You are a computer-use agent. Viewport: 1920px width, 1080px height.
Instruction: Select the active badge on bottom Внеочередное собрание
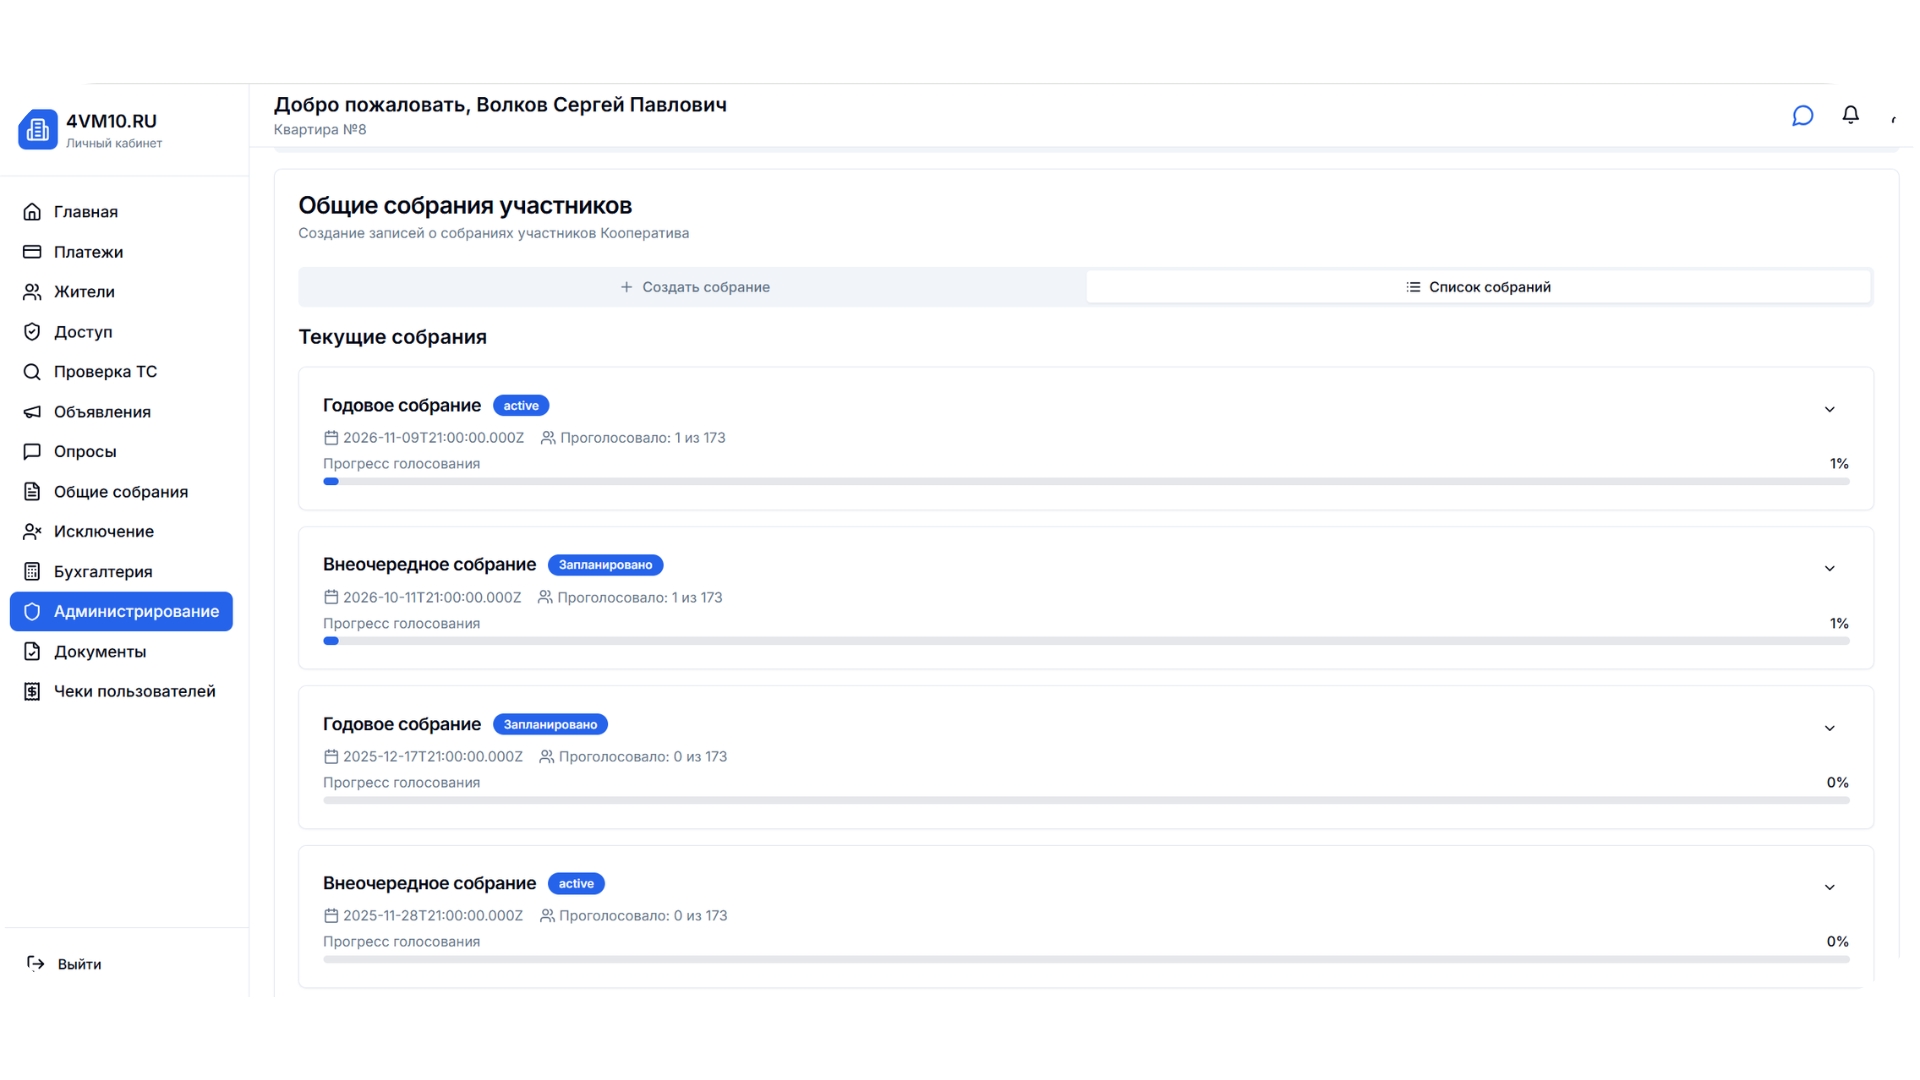tap(576, 883)
